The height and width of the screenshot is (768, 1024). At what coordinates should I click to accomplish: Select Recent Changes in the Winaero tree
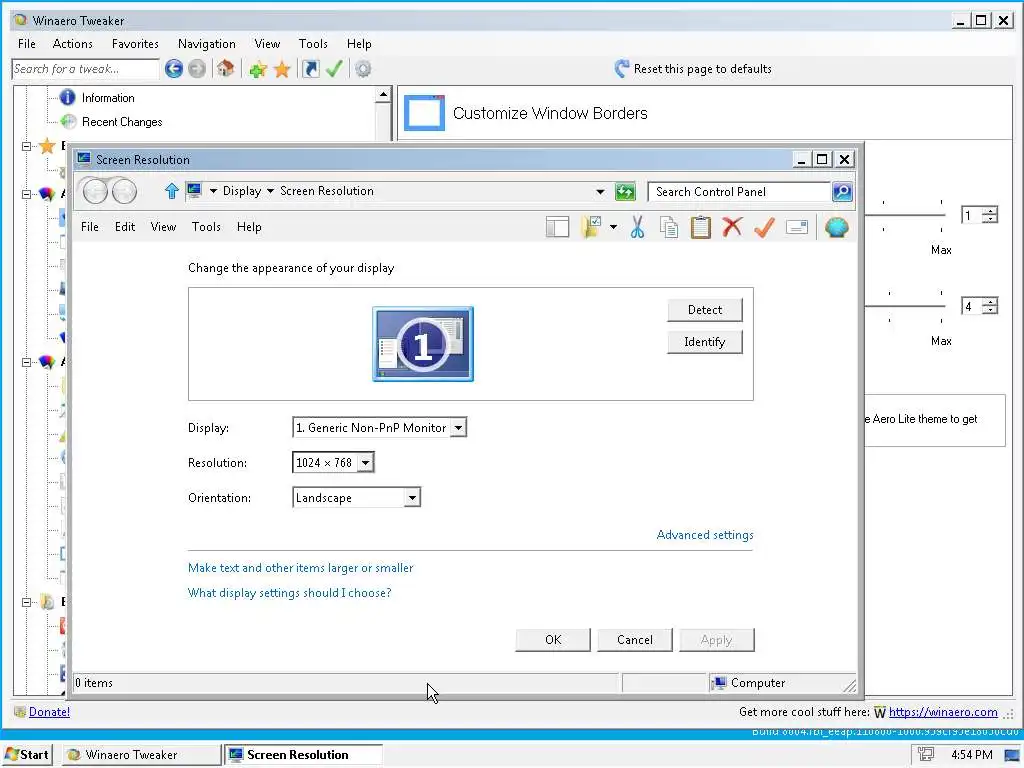pos(122,122)
